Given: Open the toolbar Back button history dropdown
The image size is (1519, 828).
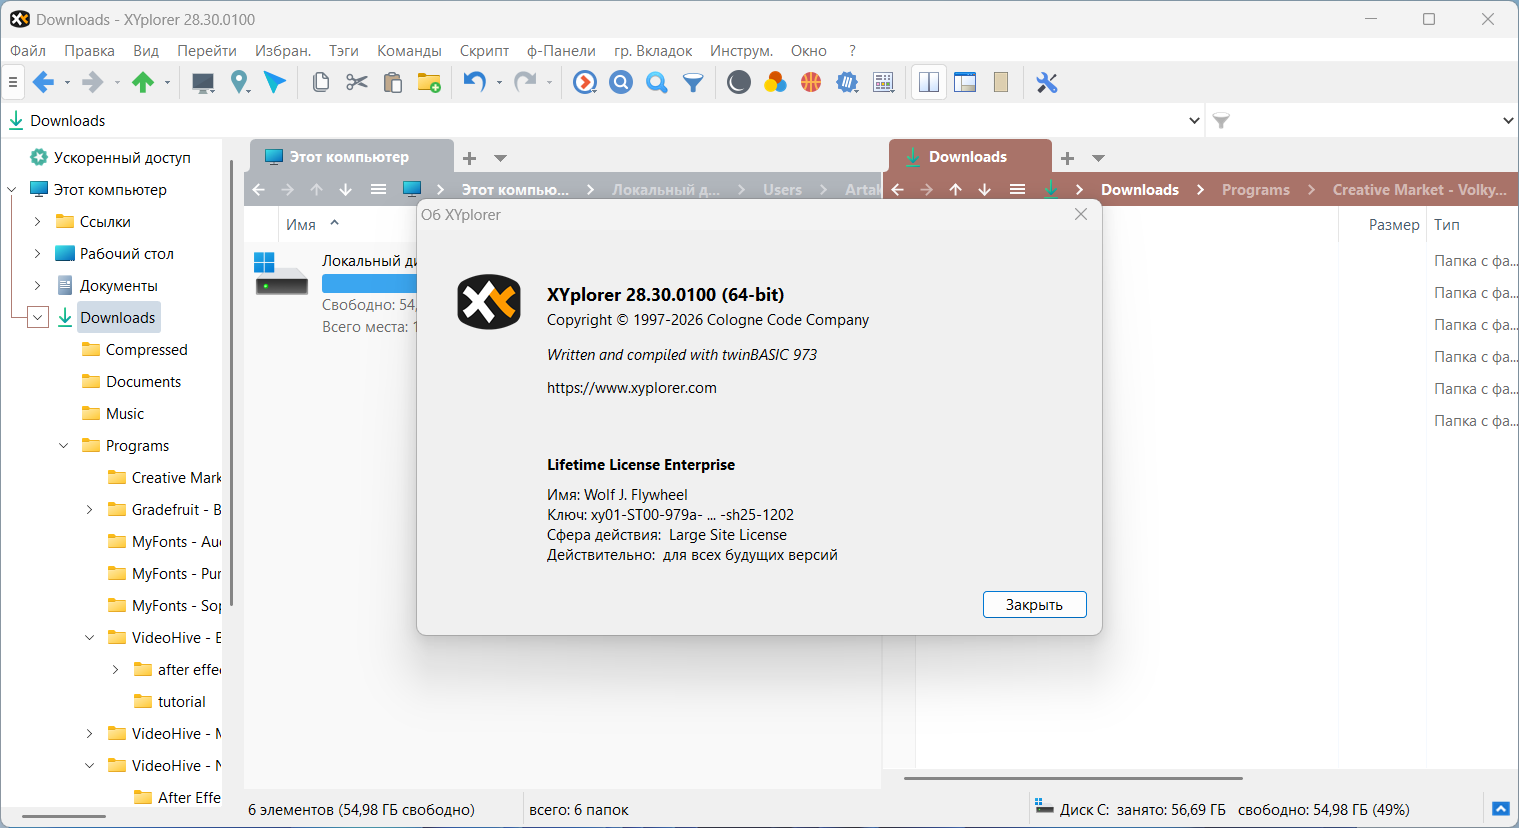Looking at the screenshot, I should (x=67, y=83).
